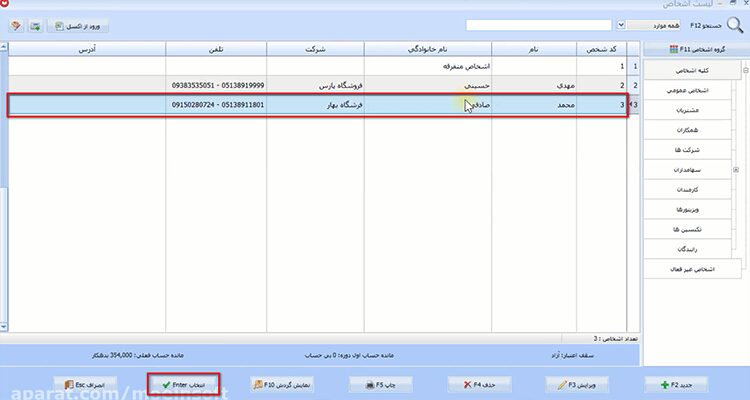Select رانندگان group
Screen dimensions: 750x400
(x=687, y=249)
